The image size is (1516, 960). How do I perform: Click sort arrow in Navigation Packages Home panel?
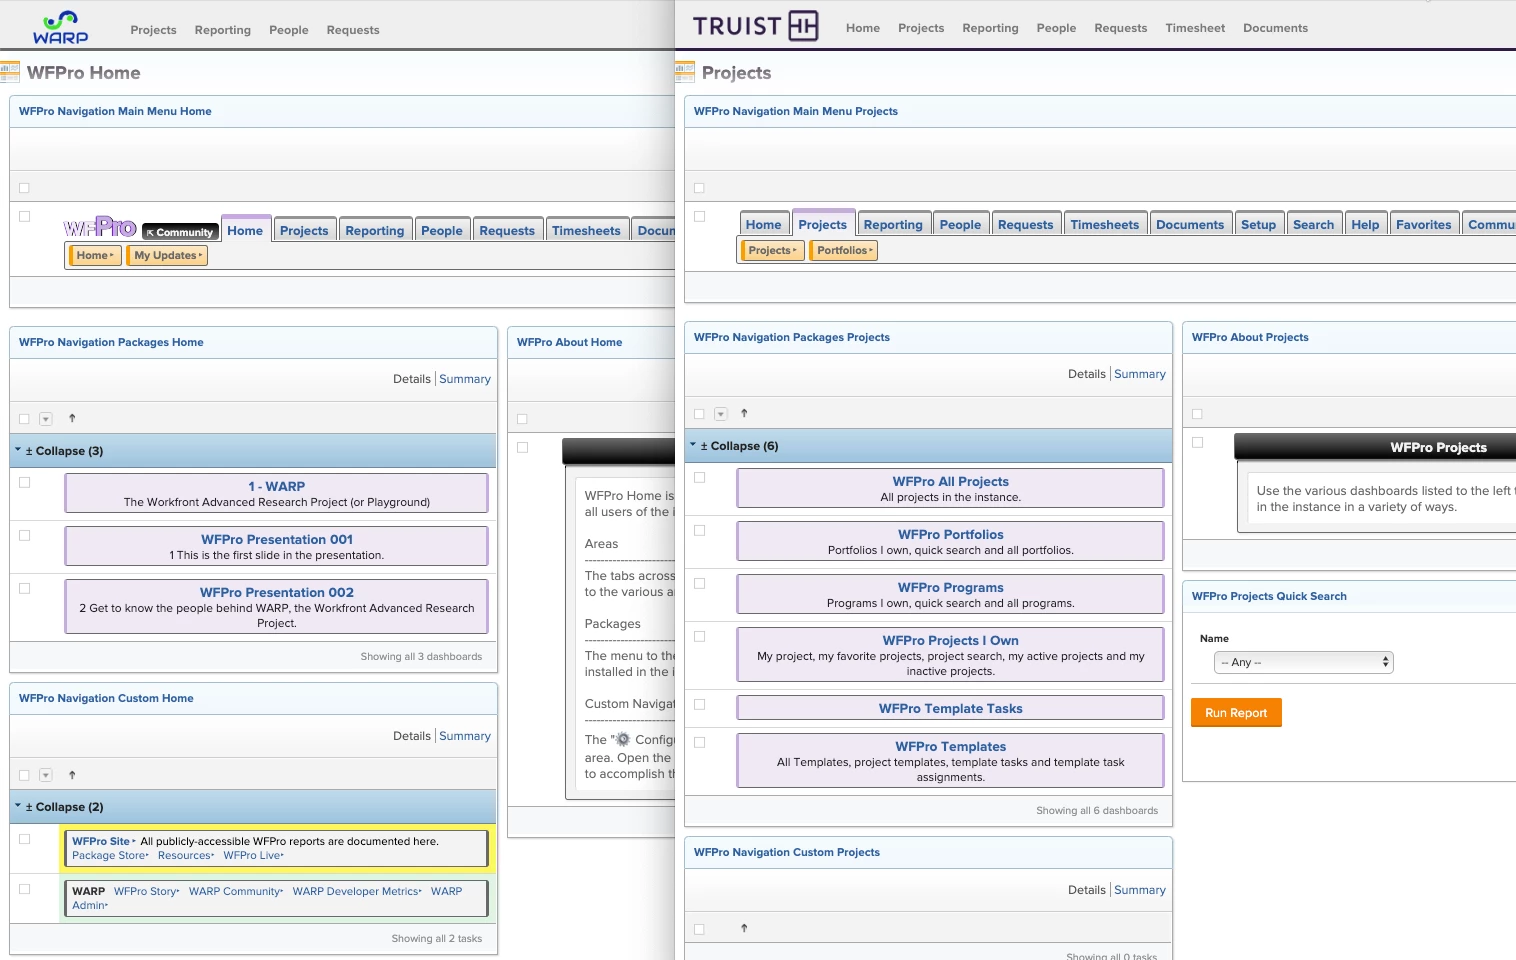click(72, 418)
